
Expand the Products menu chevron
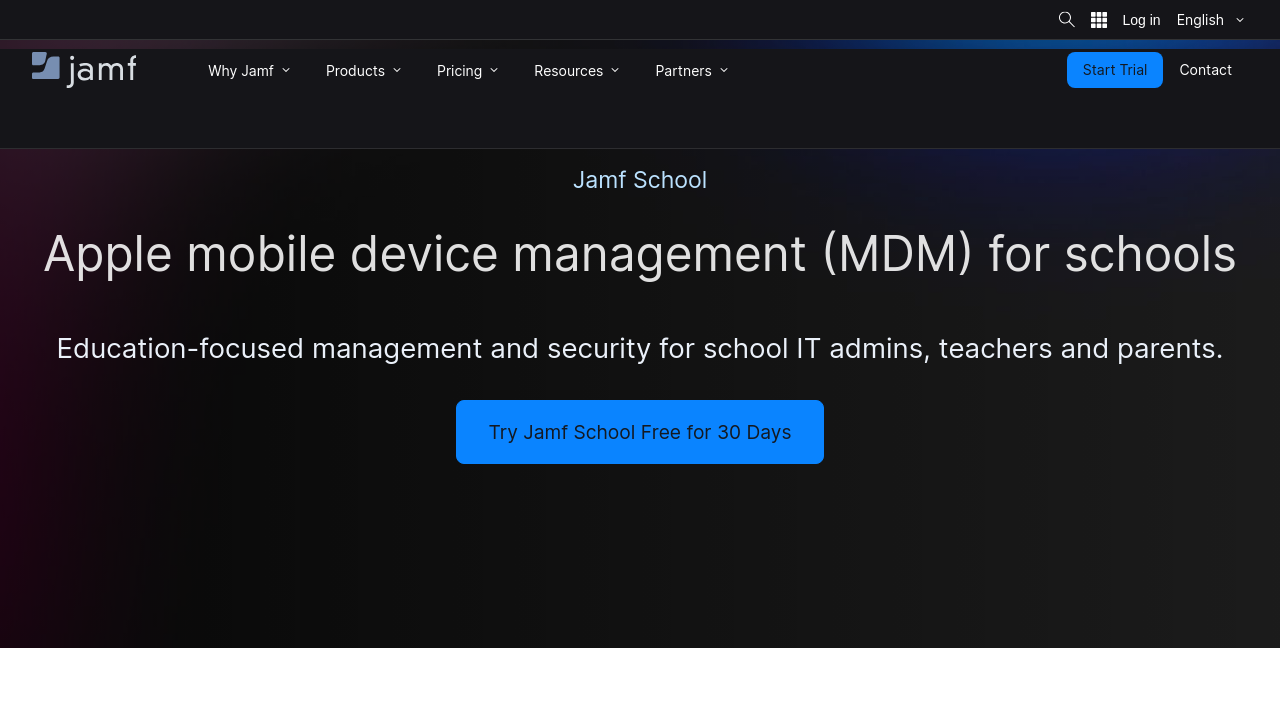[x=397, y=70]
